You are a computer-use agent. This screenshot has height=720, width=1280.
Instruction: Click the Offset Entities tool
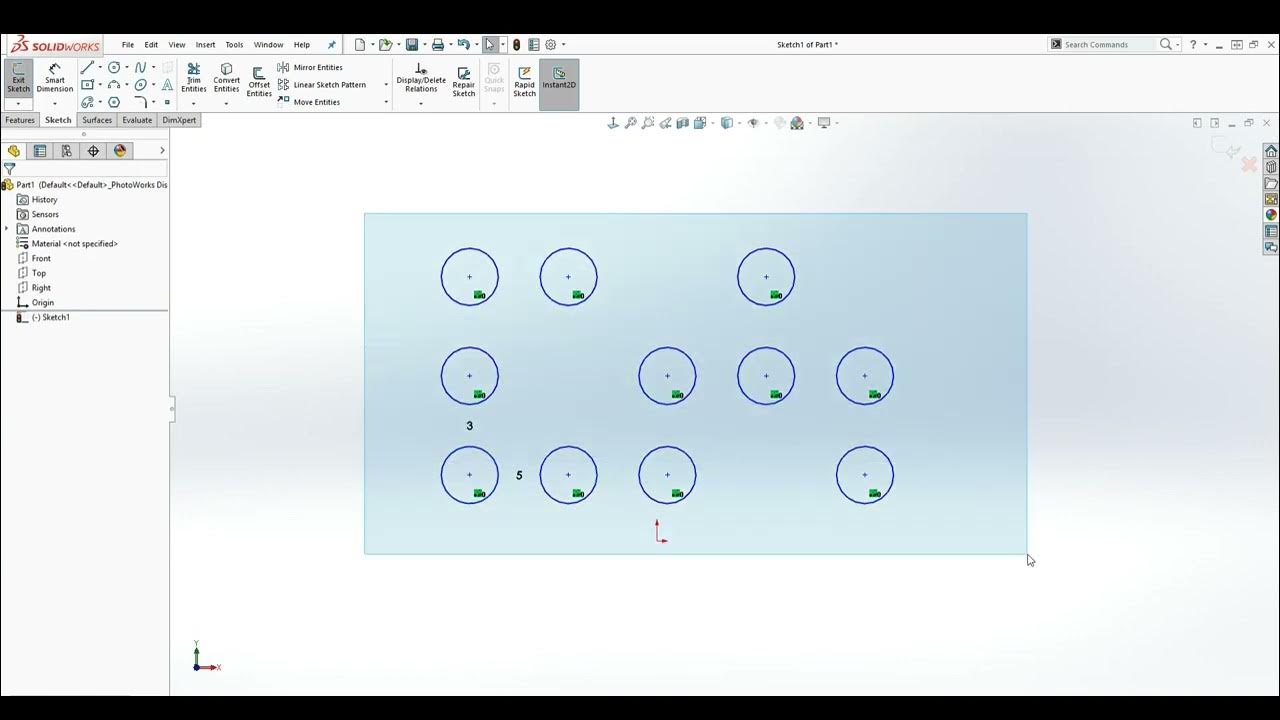pyautogui.click(x=259, y=82)
